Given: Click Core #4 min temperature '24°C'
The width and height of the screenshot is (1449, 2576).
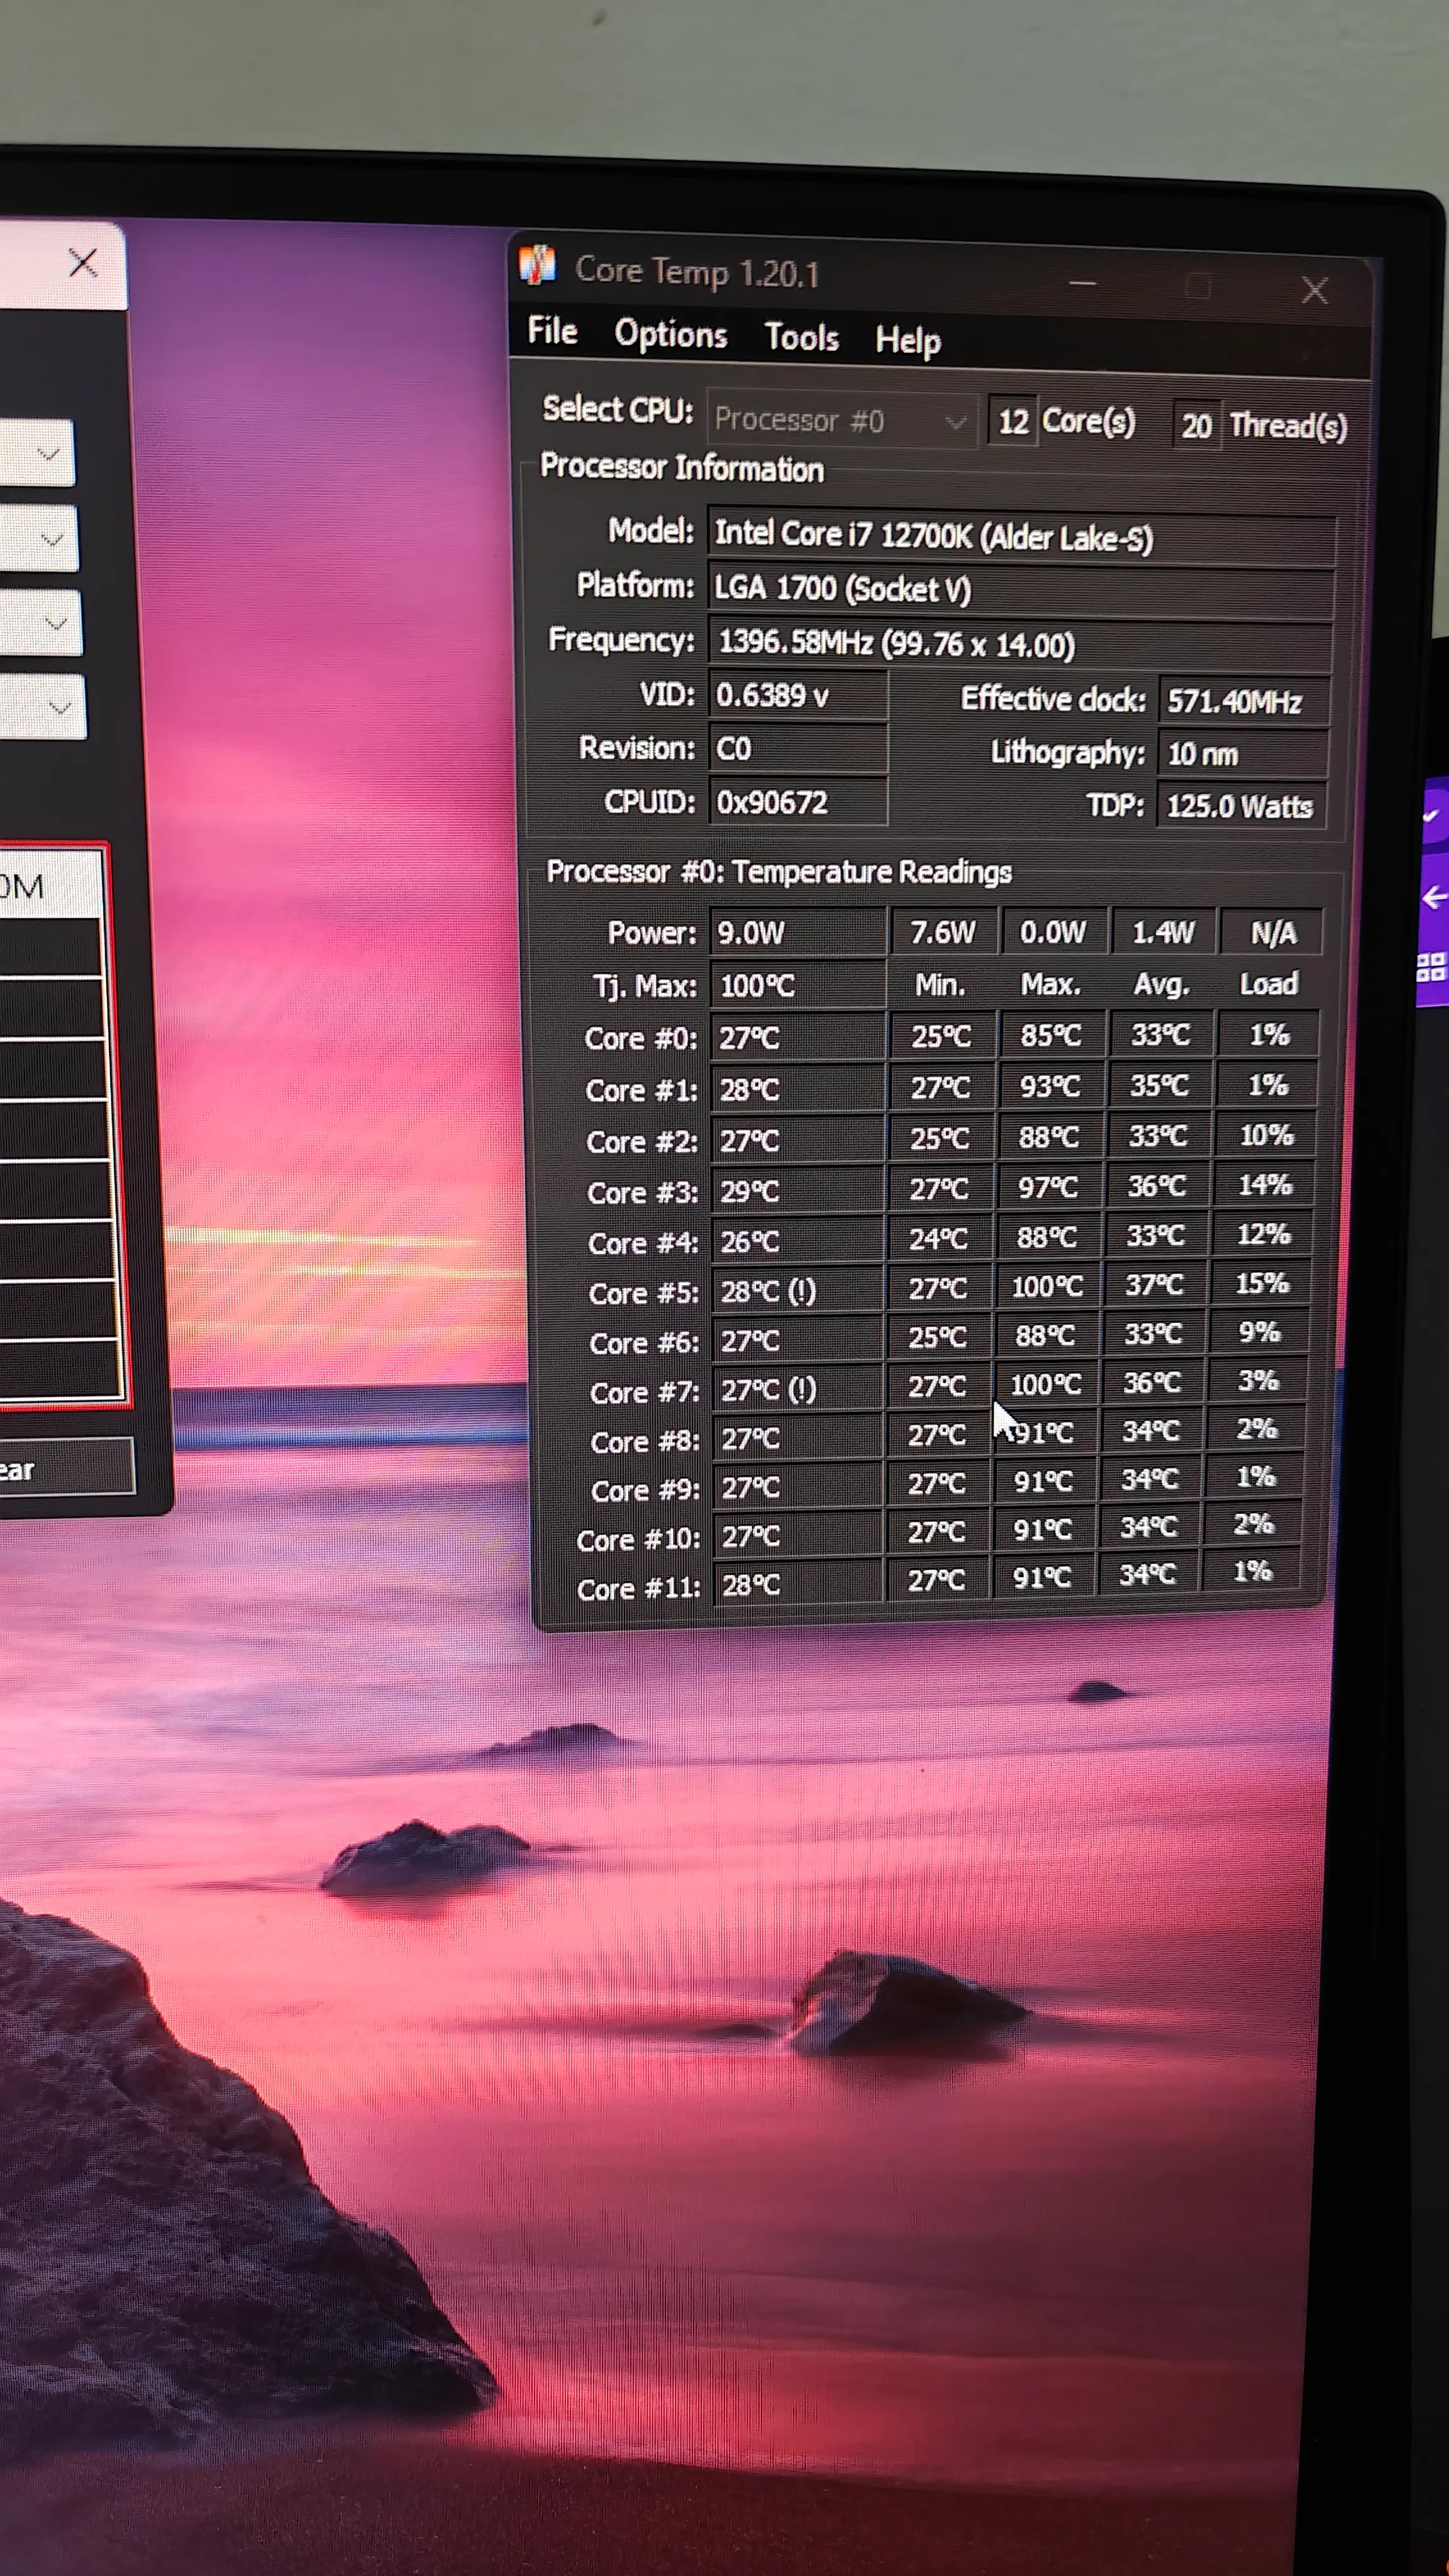Looking at the screenshot, I should (x=938, y=1239).
